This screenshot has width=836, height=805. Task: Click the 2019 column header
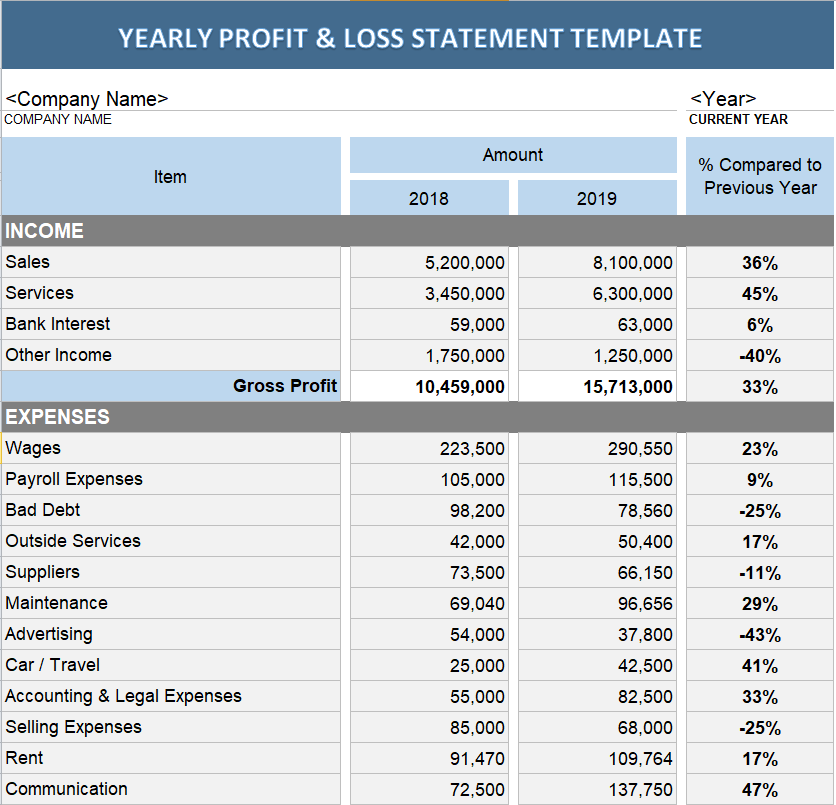coord(597,198)
